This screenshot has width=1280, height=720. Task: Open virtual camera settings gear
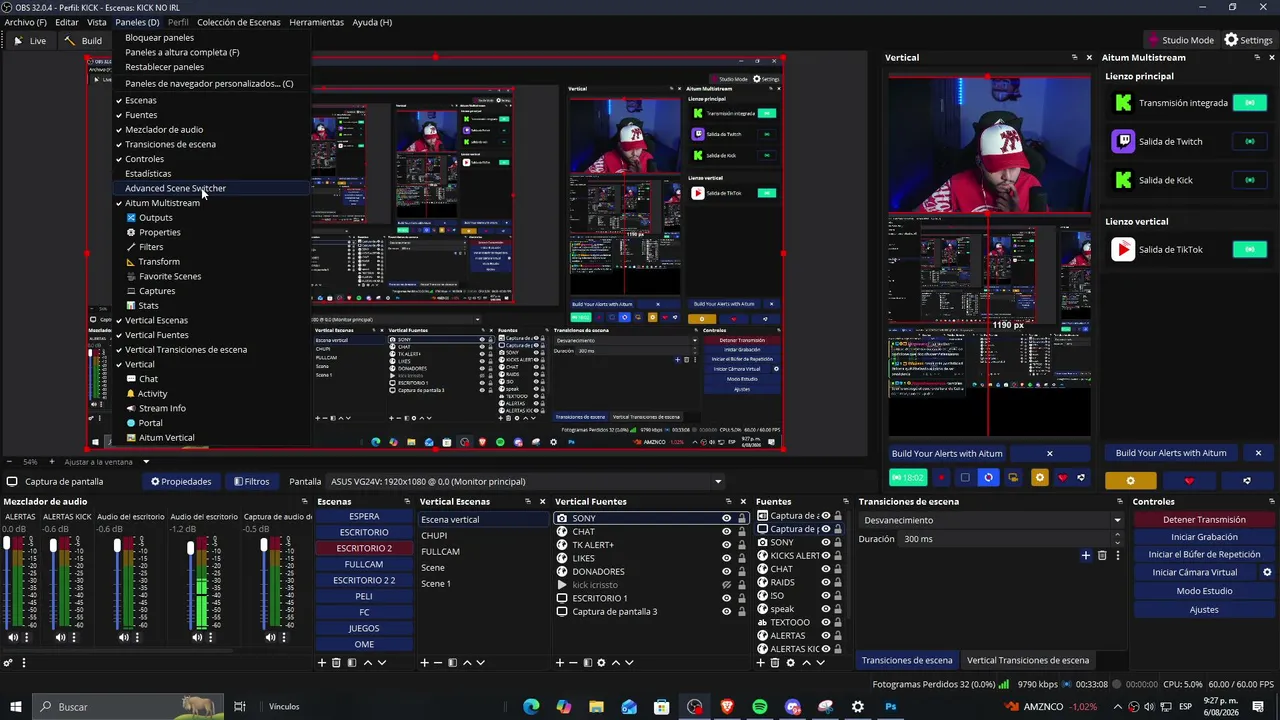point(1267,572)
